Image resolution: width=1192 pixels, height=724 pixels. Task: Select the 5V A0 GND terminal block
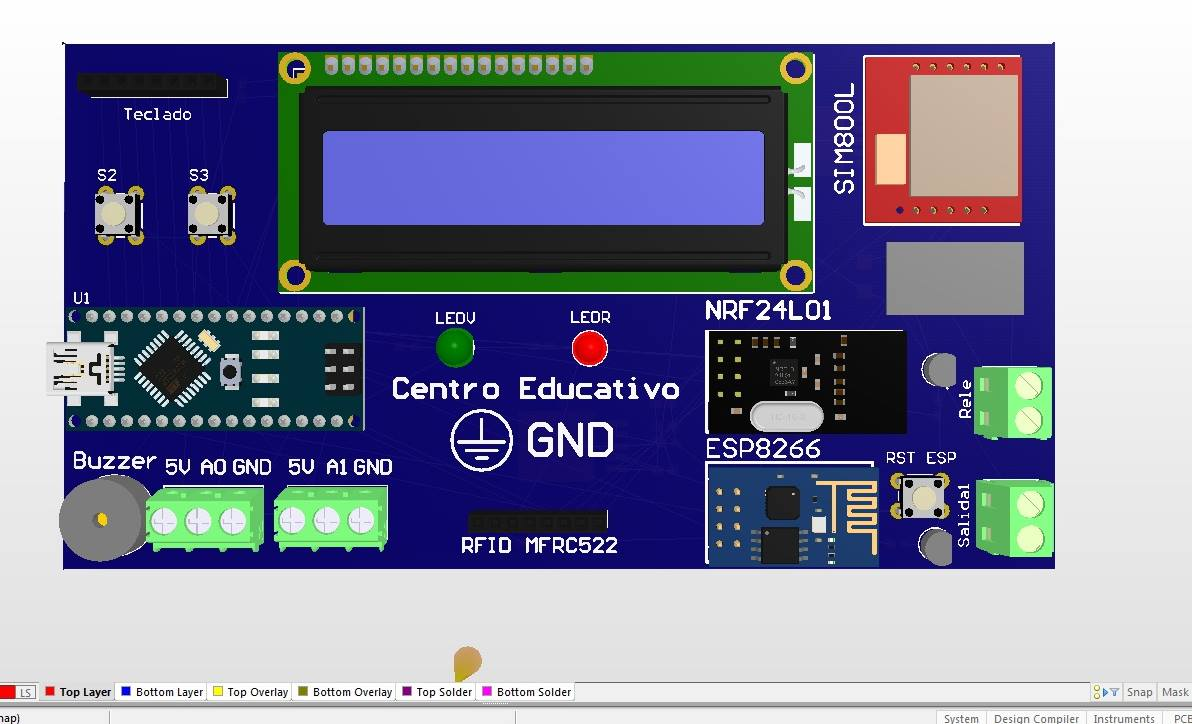coord(204,519)
